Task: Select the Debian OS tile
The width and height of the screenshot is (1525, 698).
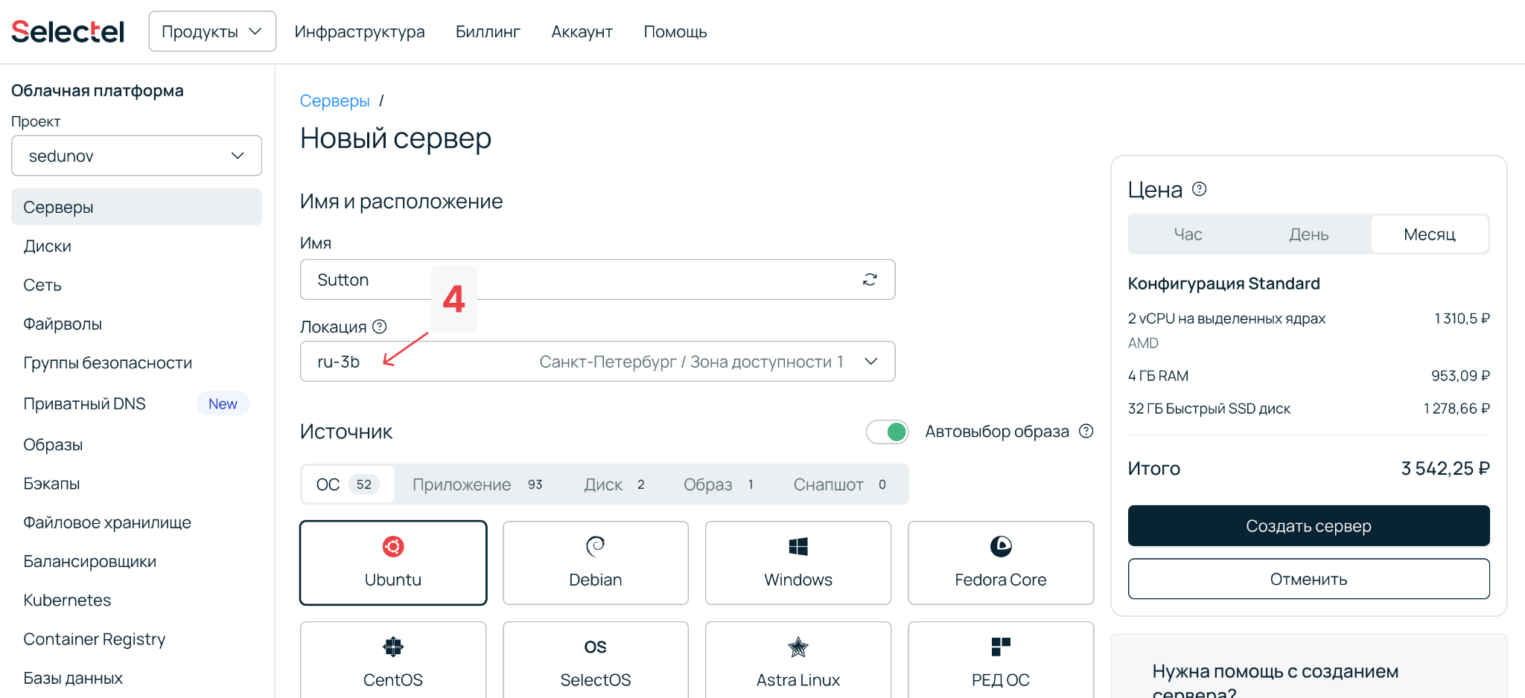Action: click(x=595, y=563)
